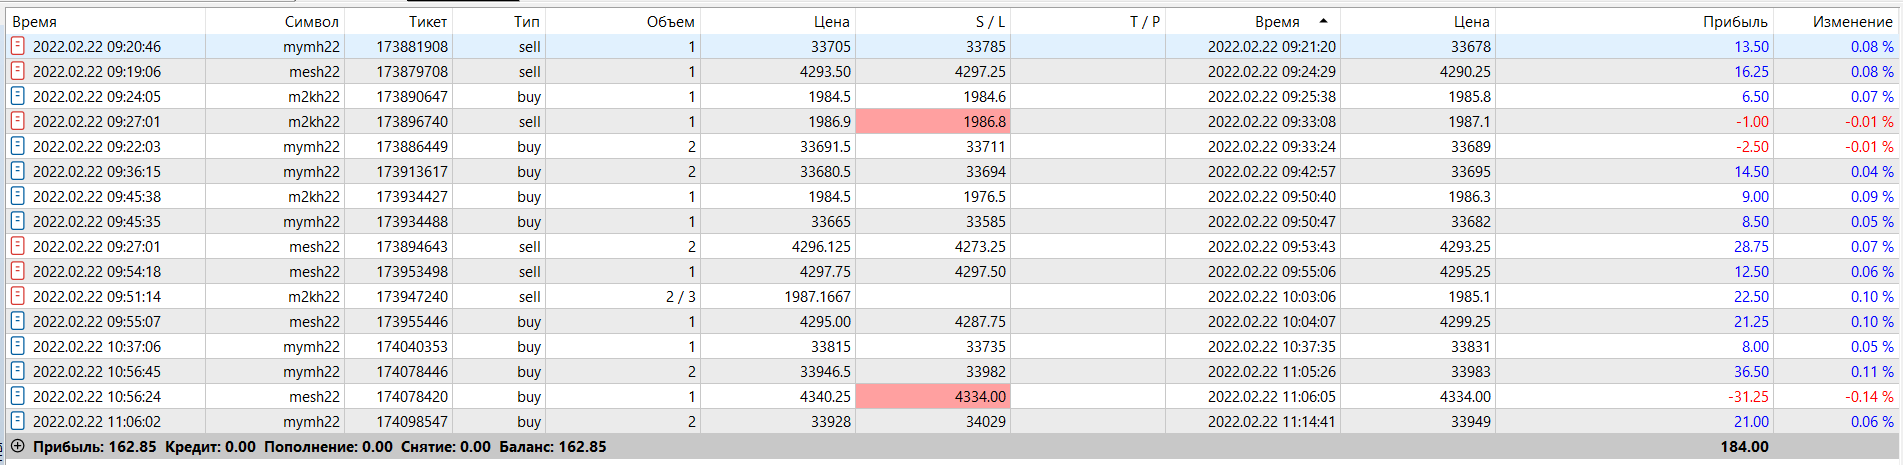Click the T / P column header
This screenshot has height=465, width=1903.
(x=1144, y=21)
